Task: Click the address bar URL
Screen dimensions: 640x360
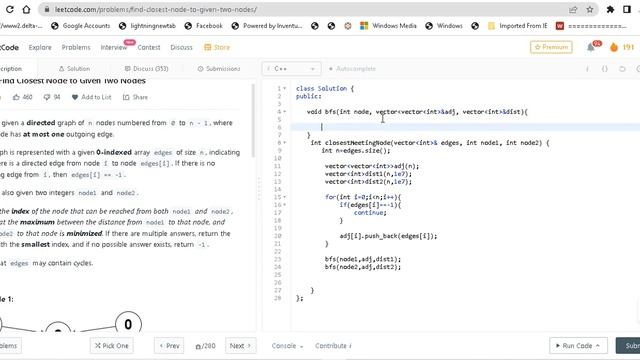Action: tap(156, 9)
